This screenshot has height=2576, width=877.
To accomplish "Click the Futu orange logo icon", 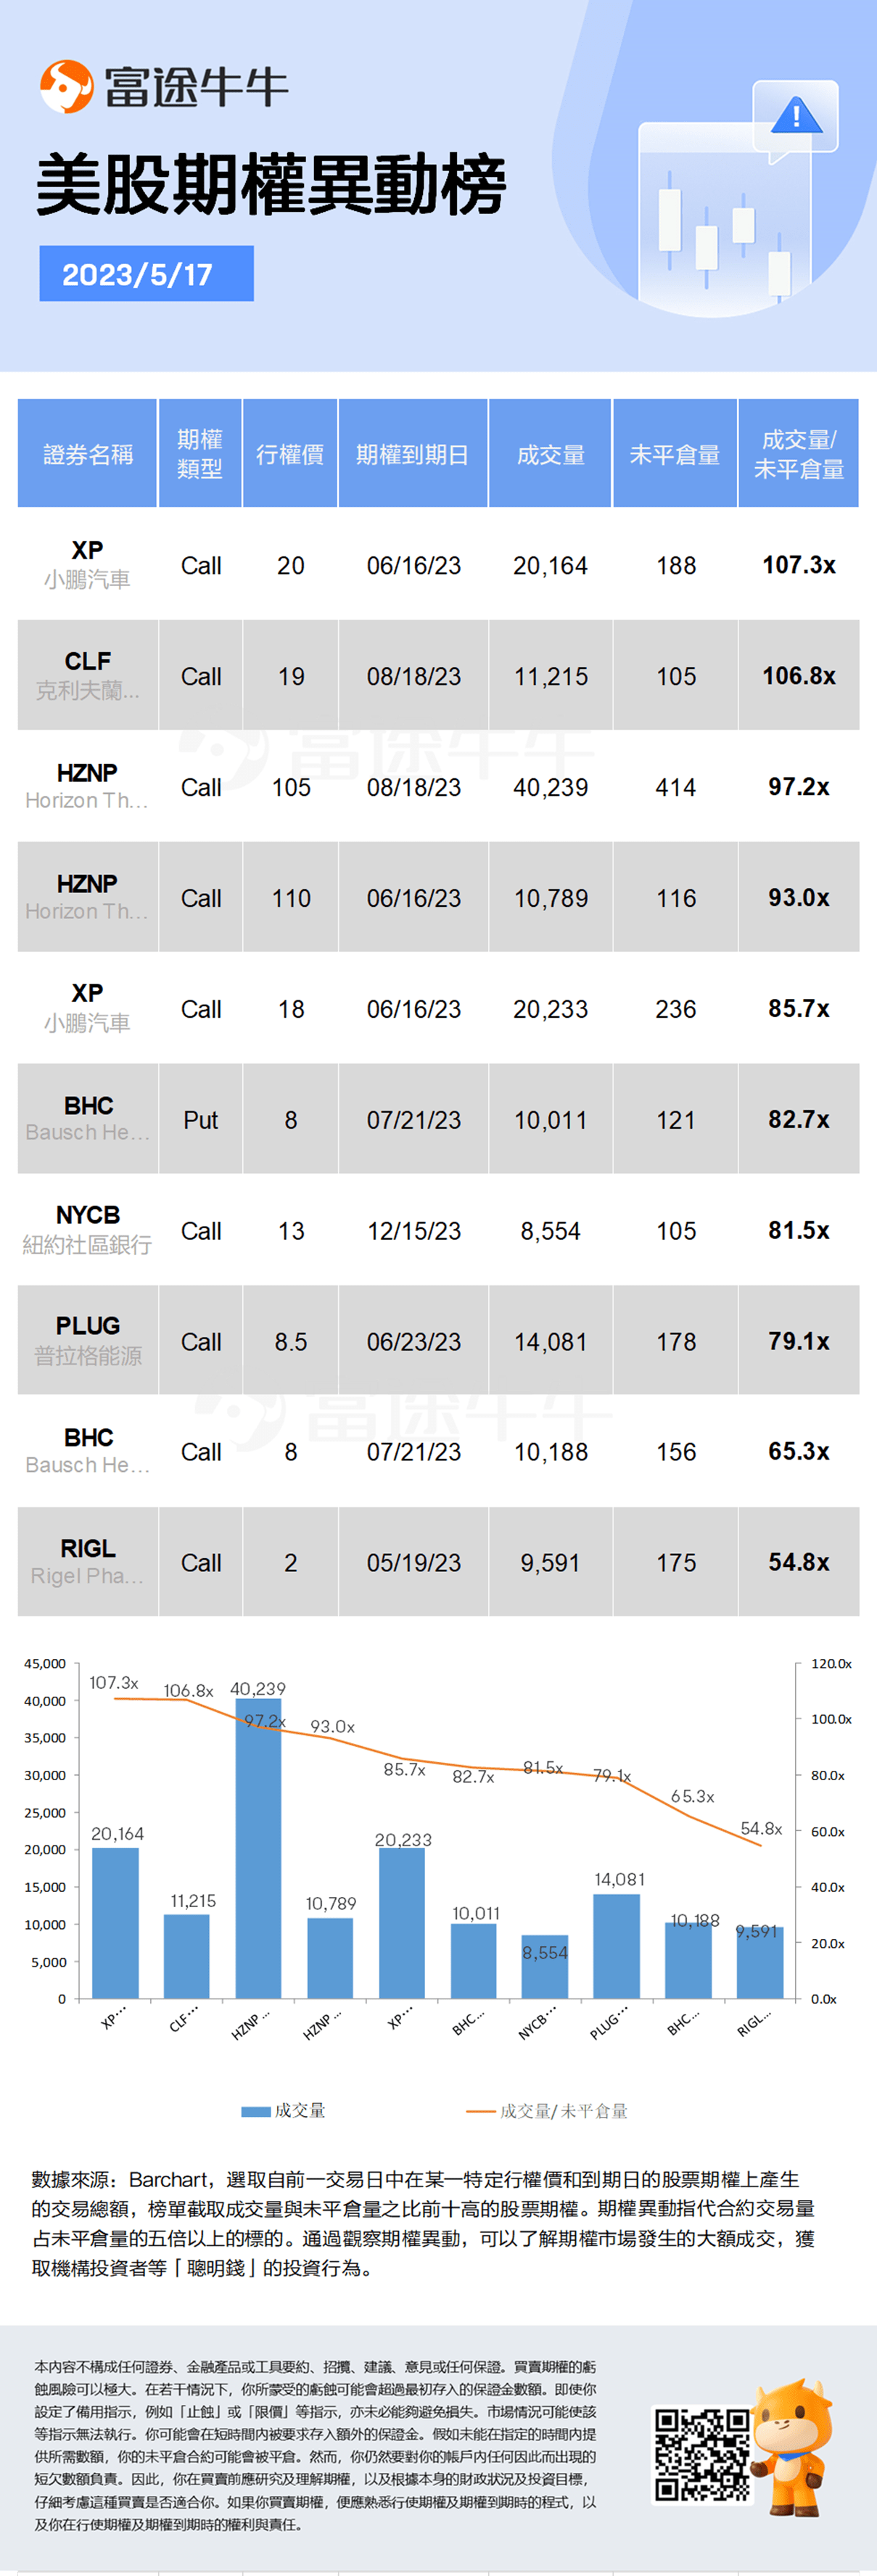I will click(x=66, y=87).
